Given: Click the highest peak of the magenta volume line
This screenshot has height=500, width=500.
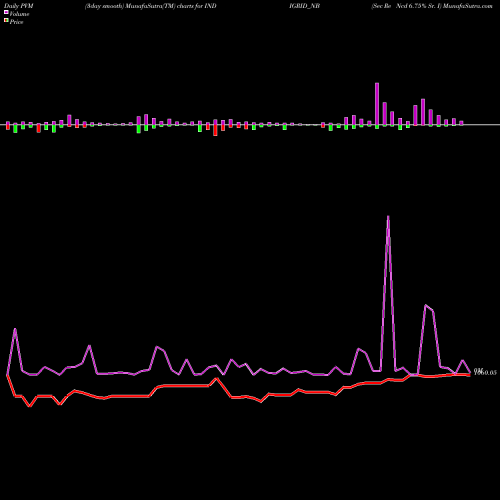Looking at the screenshot, I should coord(388,217).
